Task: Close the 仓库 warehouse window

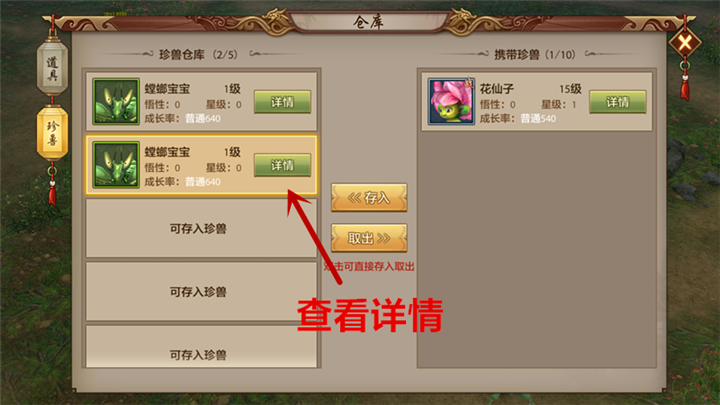Action: click(x=685, y=44)
